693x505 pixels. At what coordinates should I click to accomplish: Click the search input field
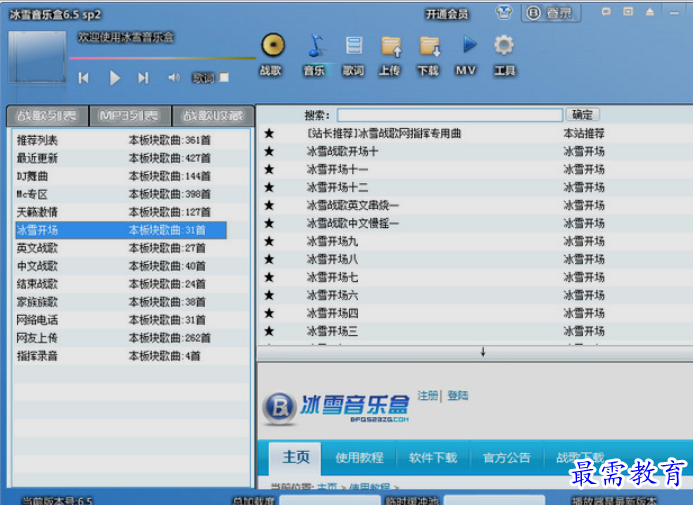click(x=450, y=115)
